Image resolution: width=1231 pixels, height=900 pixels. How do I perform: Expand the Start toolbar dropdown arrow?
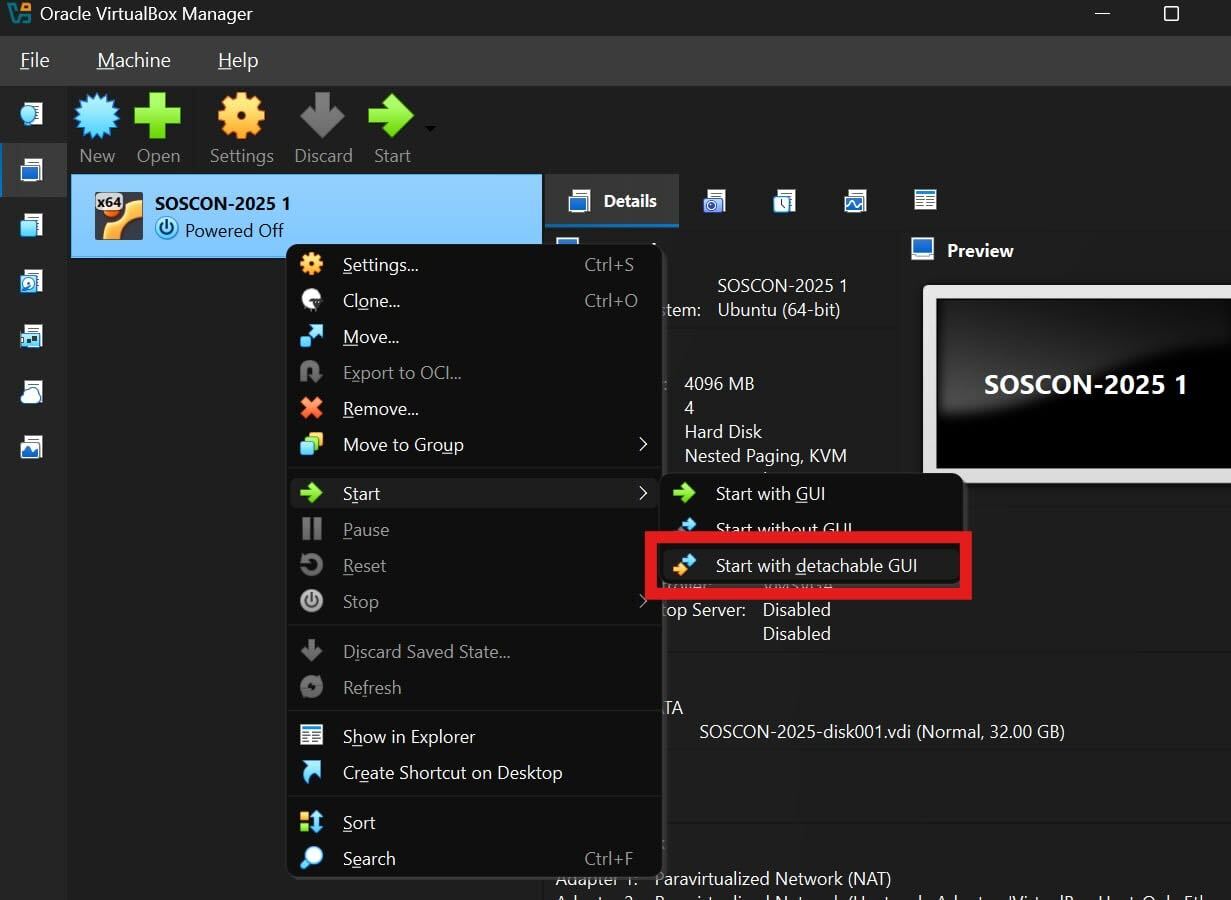point(430,129)
